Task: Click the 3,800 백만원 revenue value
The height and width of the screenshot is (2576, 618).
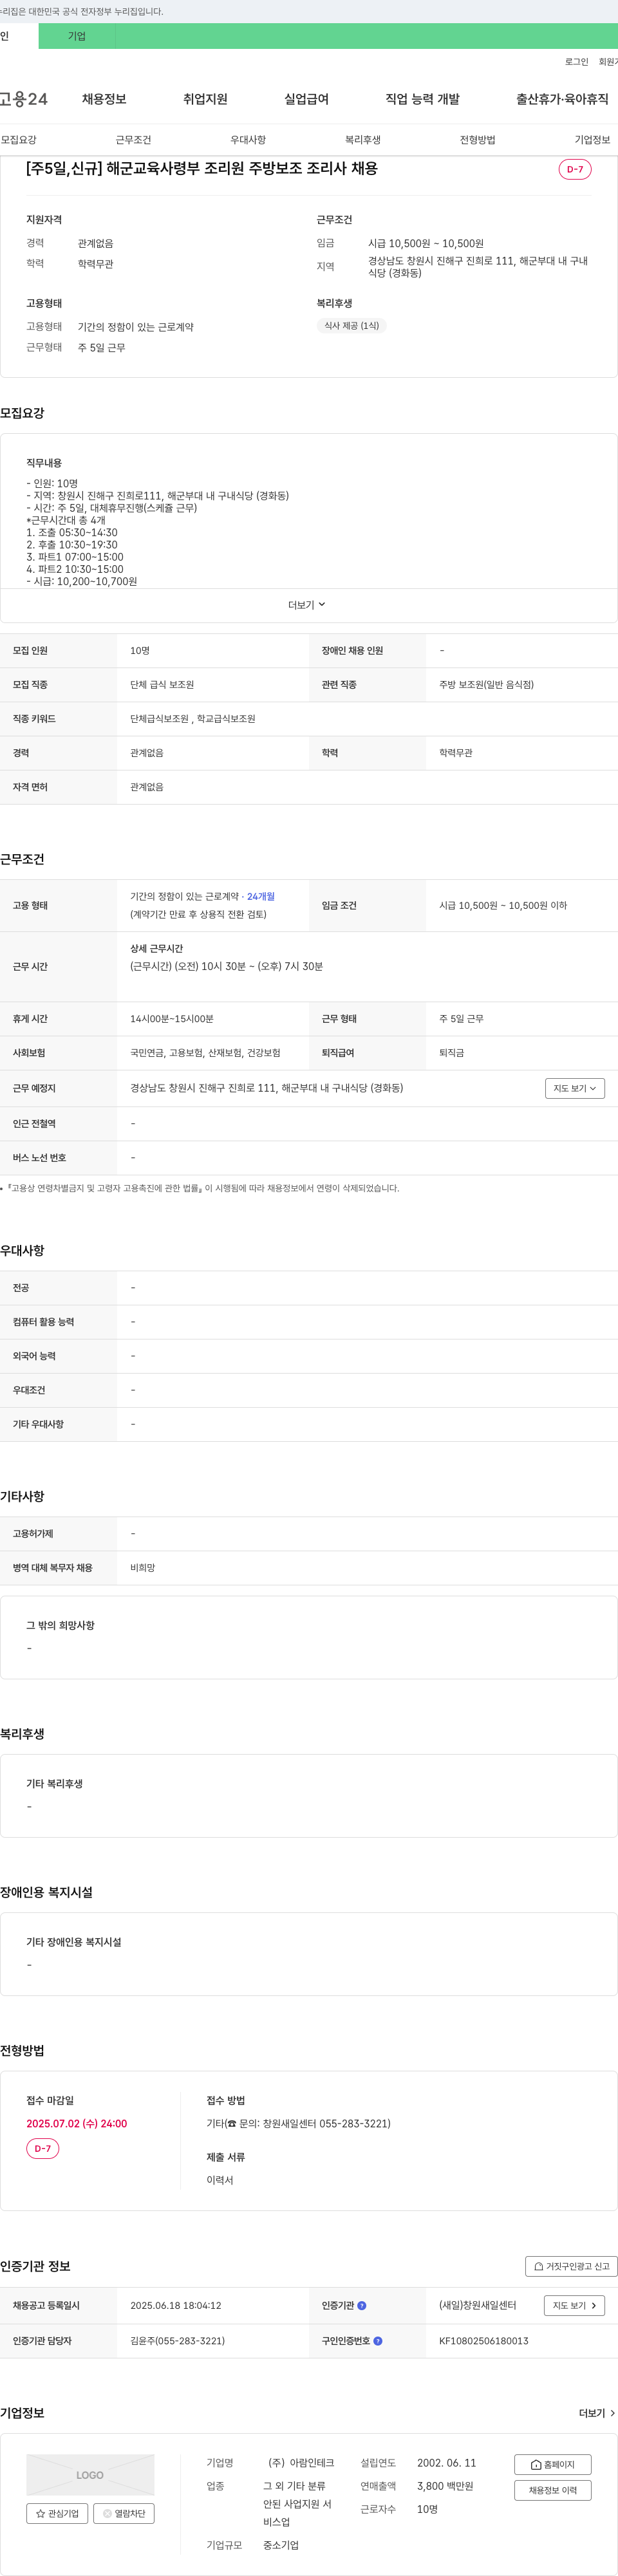Action: coord(445,2486)
